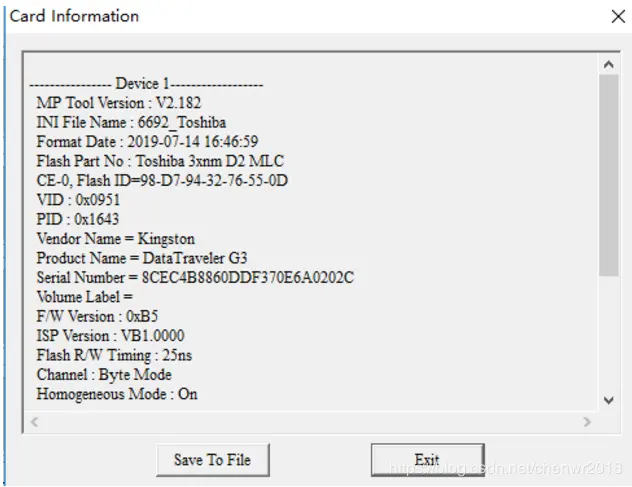The height and width of the screenshot is (487, 632).
Task: Click the 'CE-0, Flash ID=98-D7-94-32-76-55-0D' line
Action: (162, 181)
